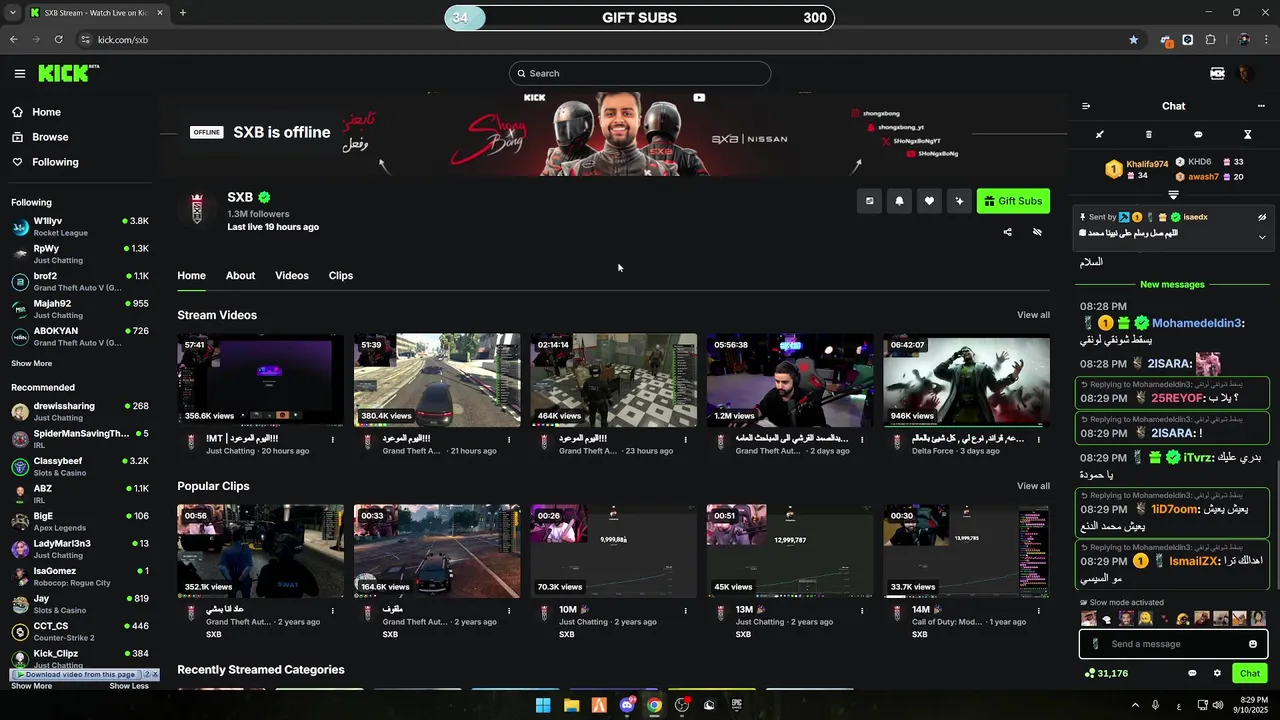Click Show Less under Recommended
Image resolution: width=1280 pixels, height=720 pixels.
[x=129, y=686]
